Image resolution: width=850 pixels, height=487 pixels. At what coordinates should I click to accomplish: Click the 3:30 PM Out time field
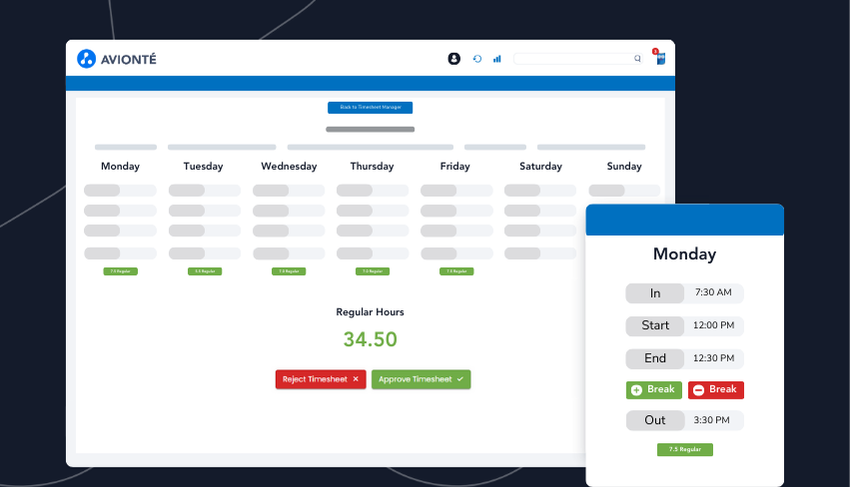pos(712,421)
